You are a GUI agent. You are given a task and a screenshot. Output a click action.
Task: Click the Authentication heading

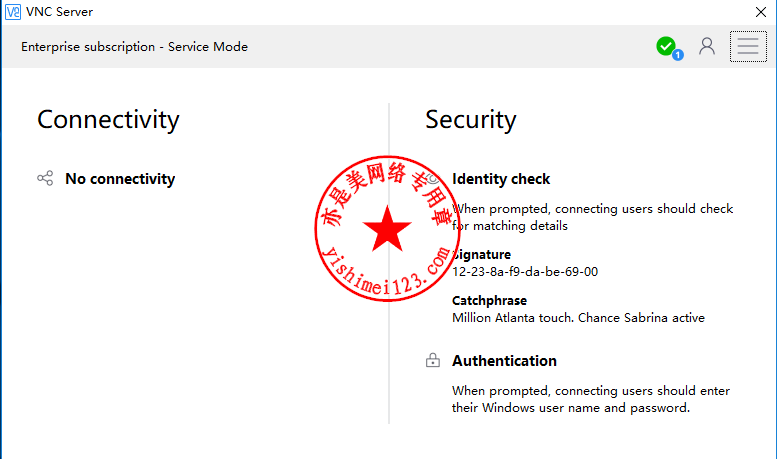[x=504, y=360]
